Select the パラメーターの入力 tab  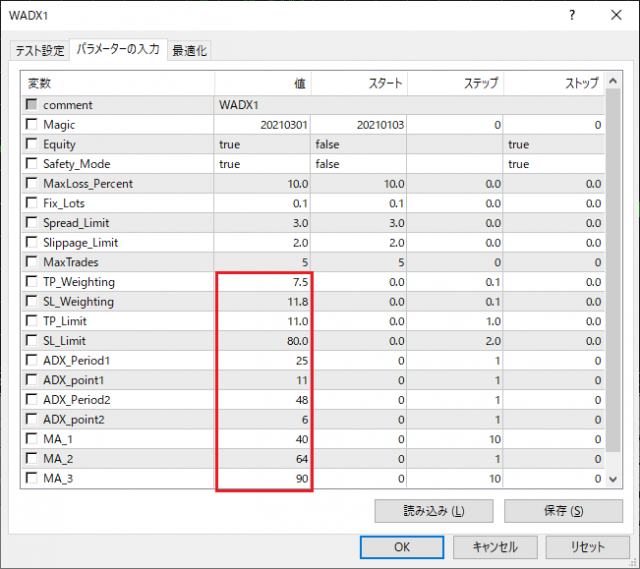pos(118,49)
